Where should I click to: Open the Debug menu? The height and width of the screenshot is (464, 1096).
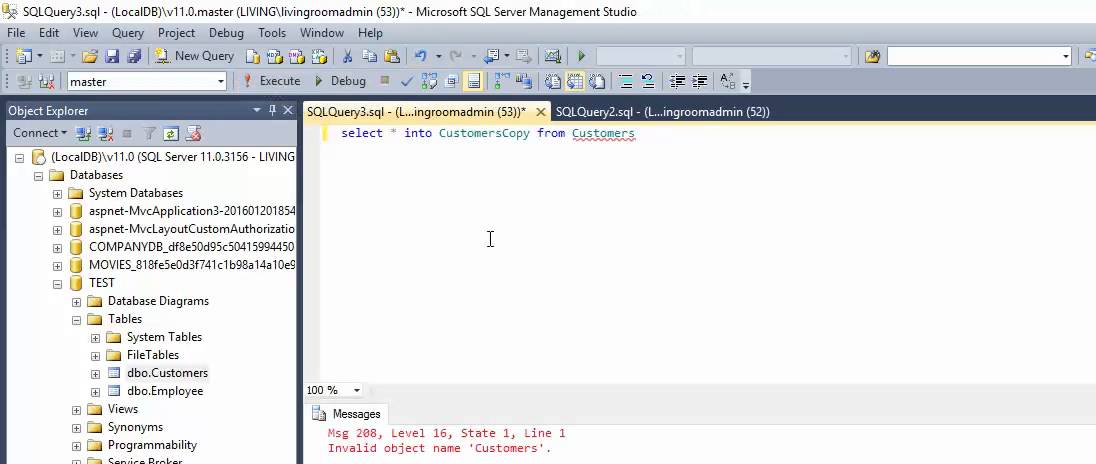pyautogui.click(x=226, y=33)
